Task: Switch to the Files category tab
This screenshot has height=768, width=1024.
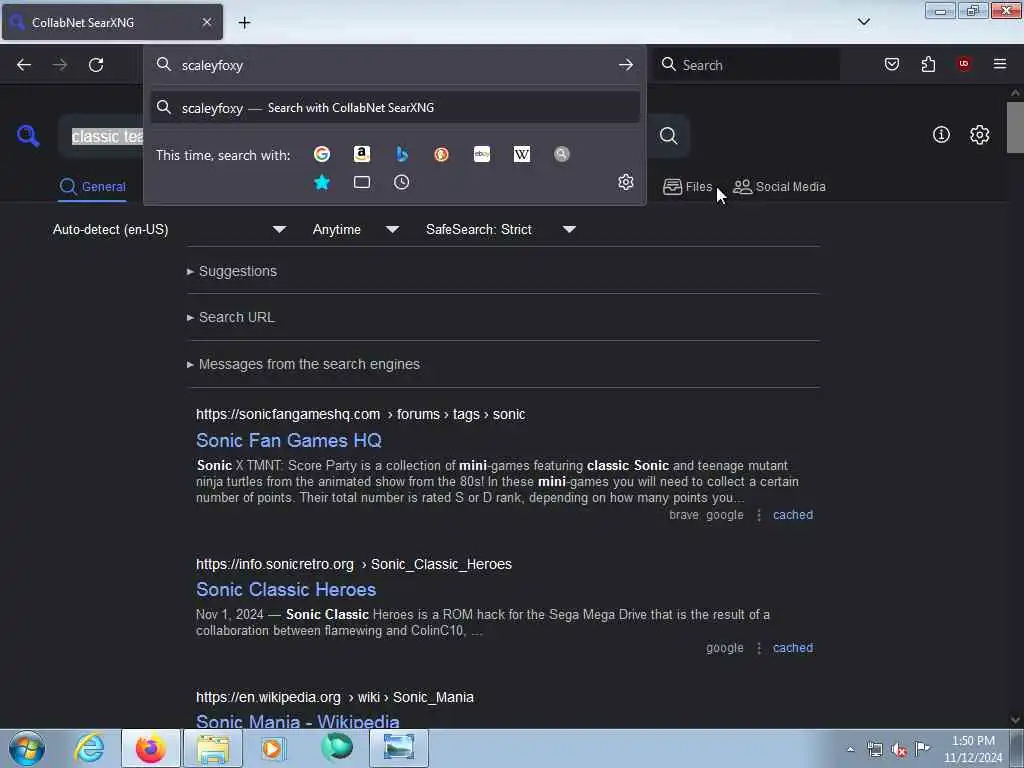Action: [688, 187]
